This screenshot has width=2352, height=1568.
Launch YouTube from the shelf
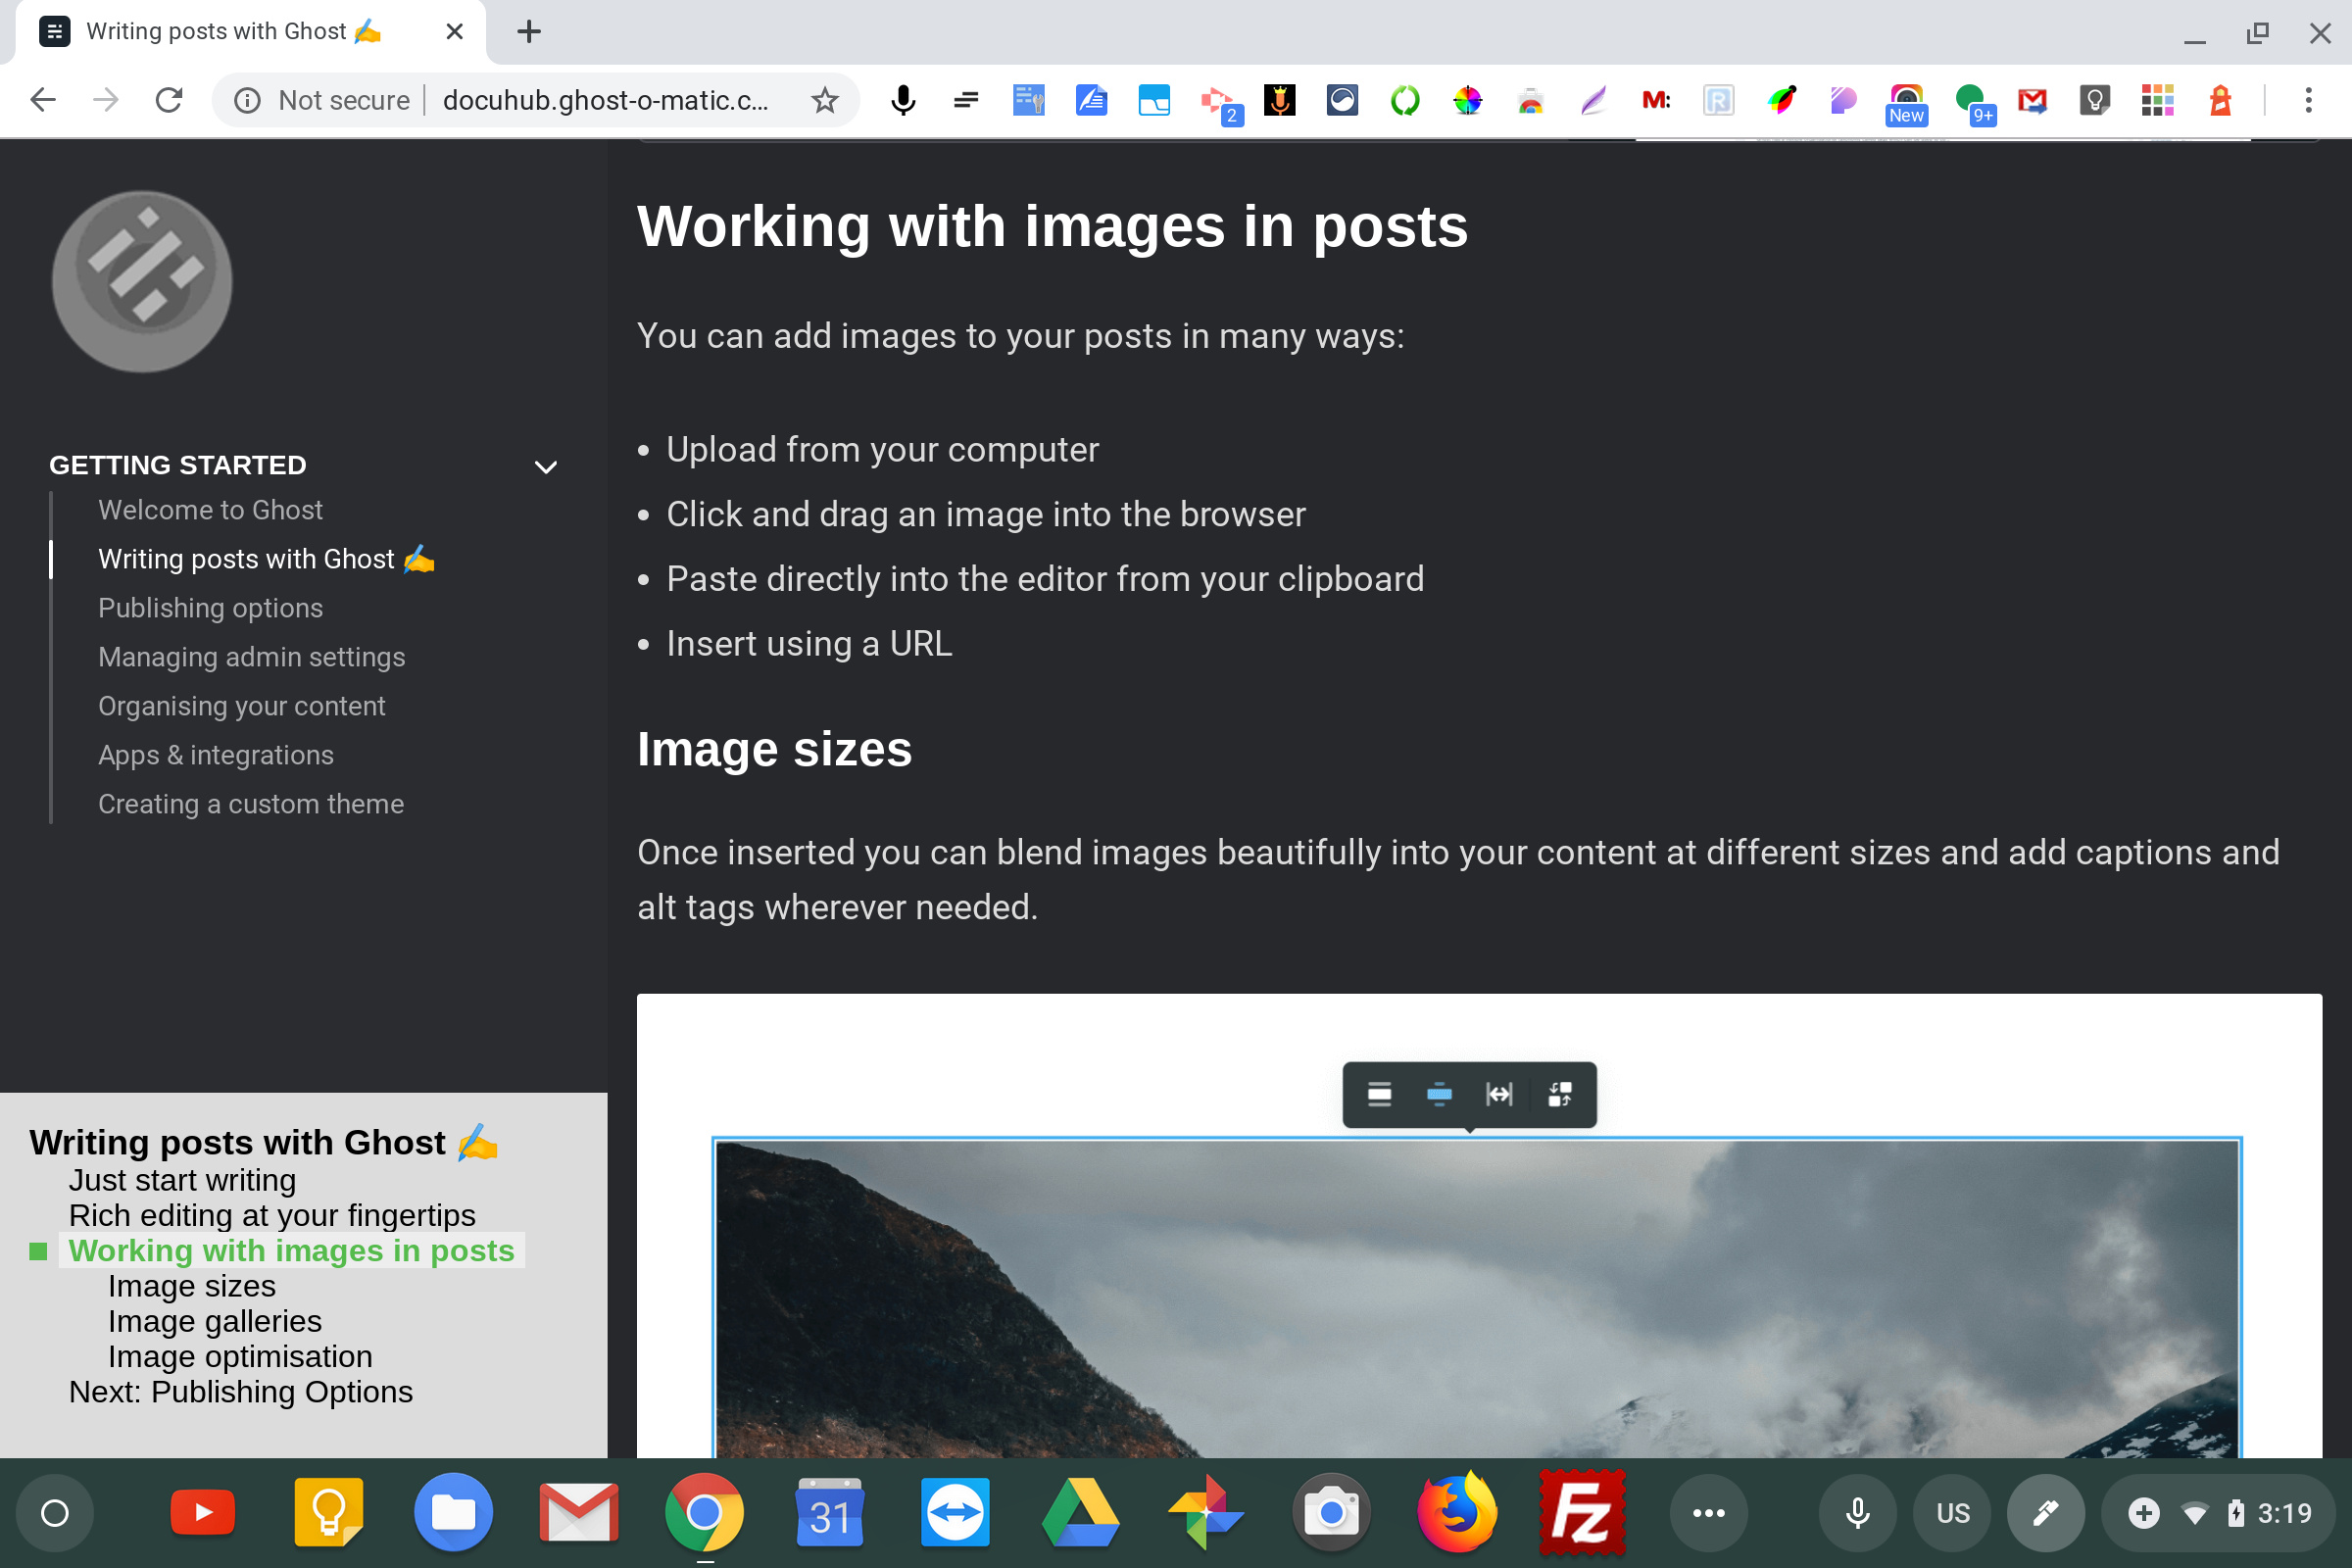(202, 1512)
